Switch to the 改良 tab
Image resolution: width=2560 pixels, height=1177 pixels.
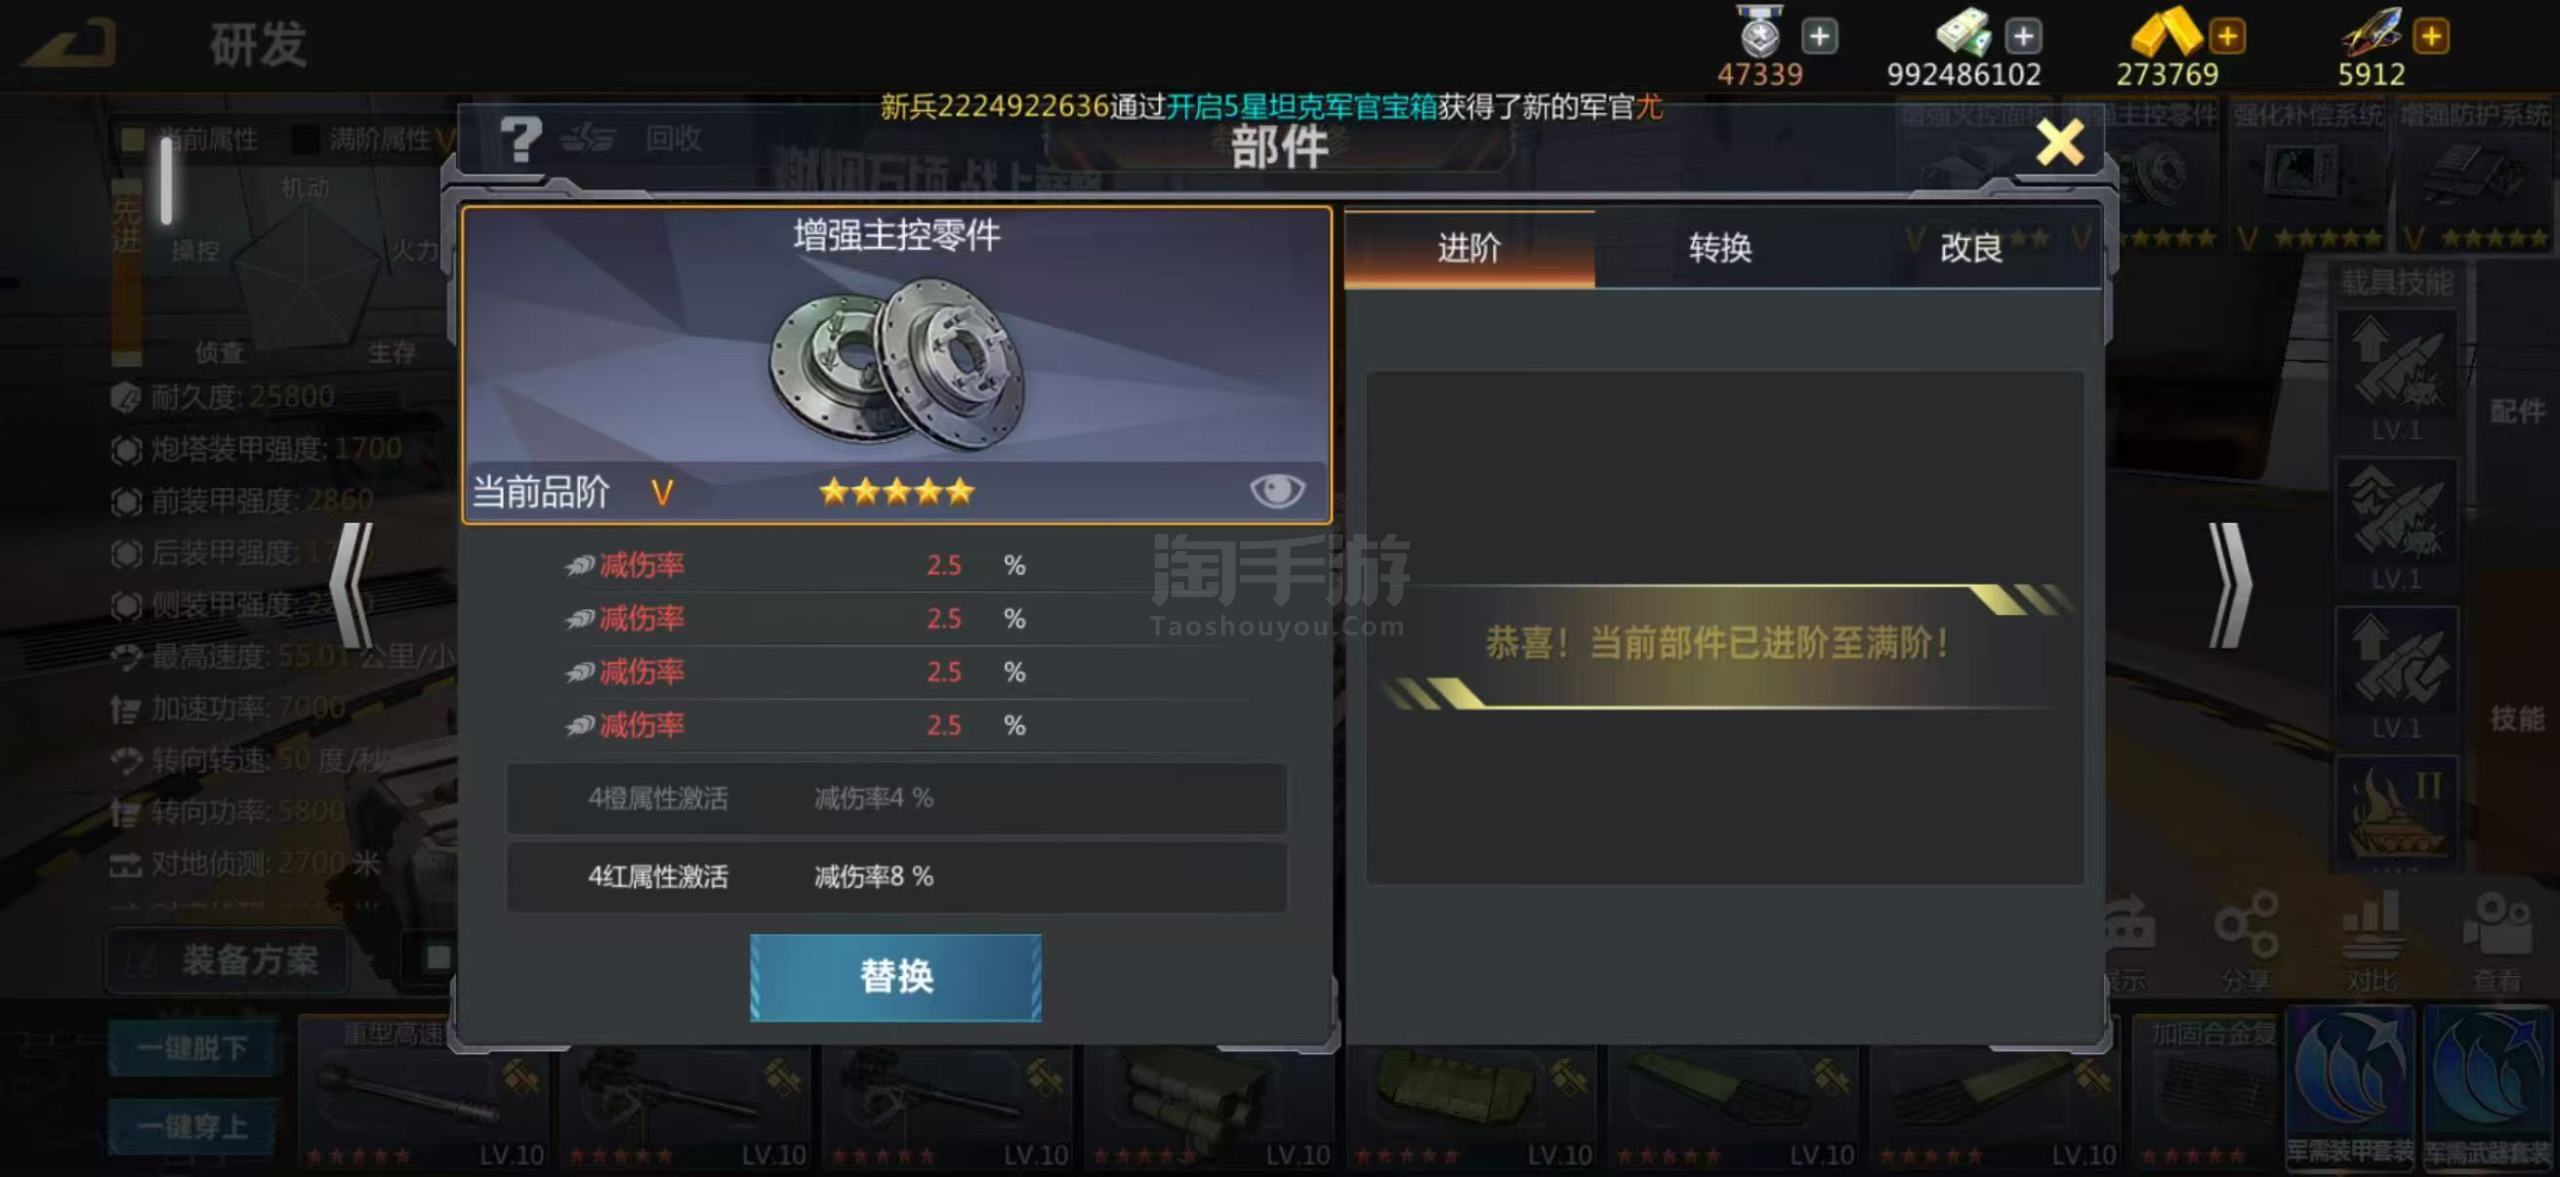pos(1971,248)
